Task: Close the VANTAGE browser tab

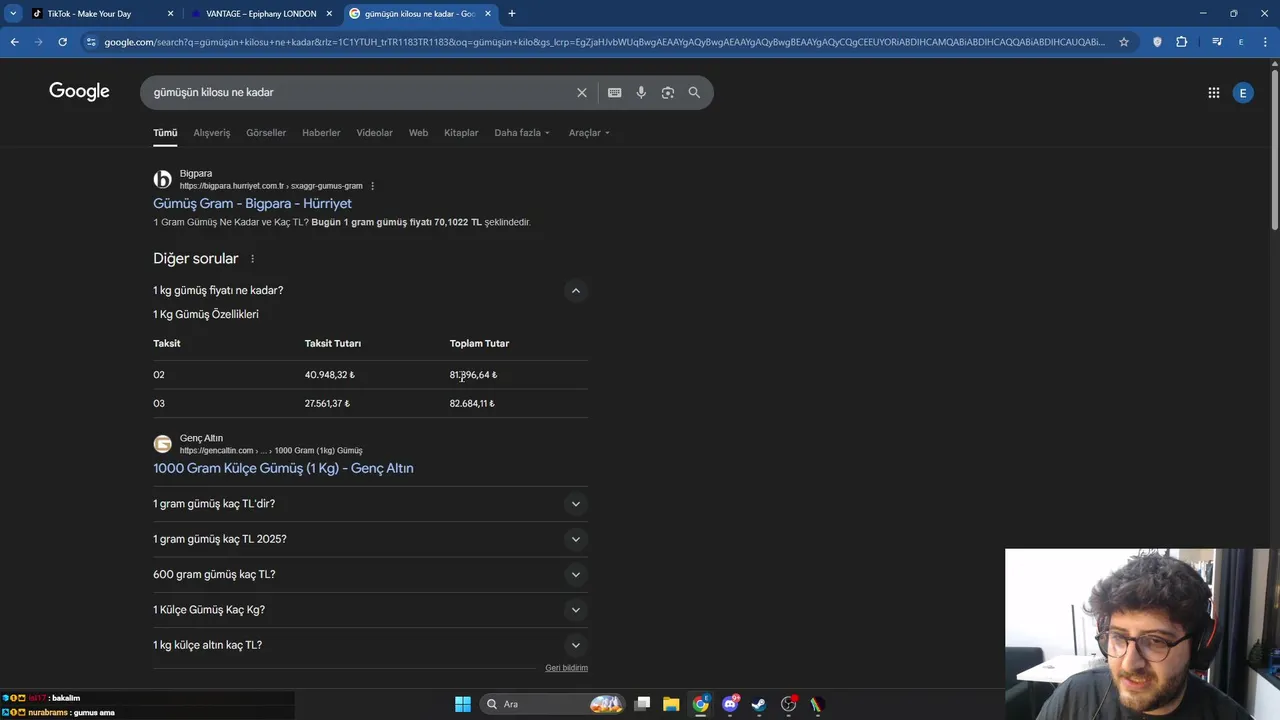Action: tap(329, 13)
